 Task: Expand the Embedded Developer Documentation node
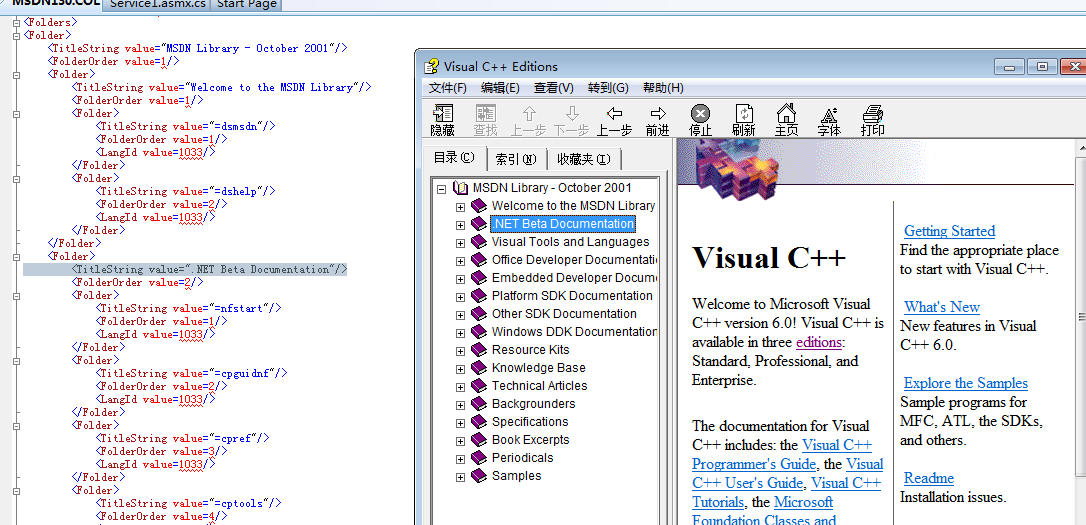pos(460,279)
